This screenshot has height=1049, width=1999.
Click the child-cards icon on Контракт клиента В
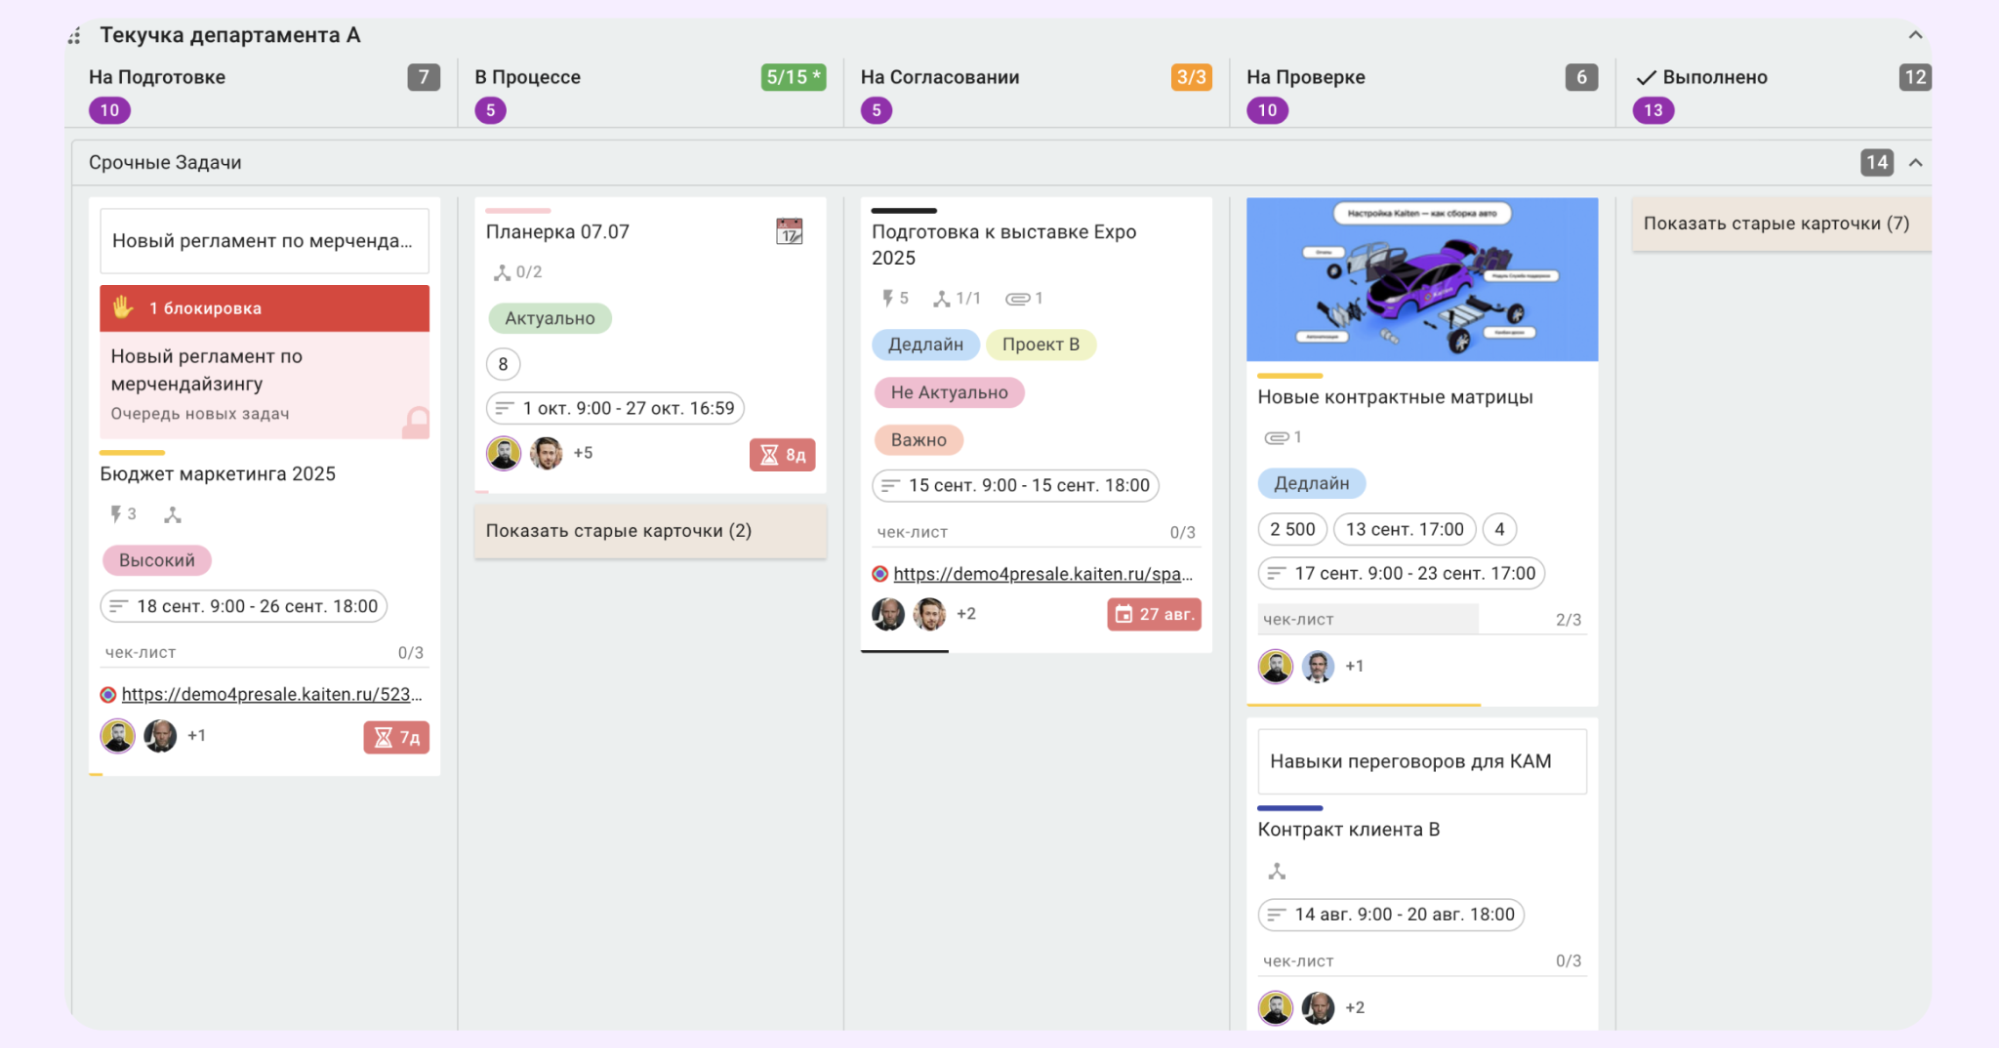(x=1277, y=872)
